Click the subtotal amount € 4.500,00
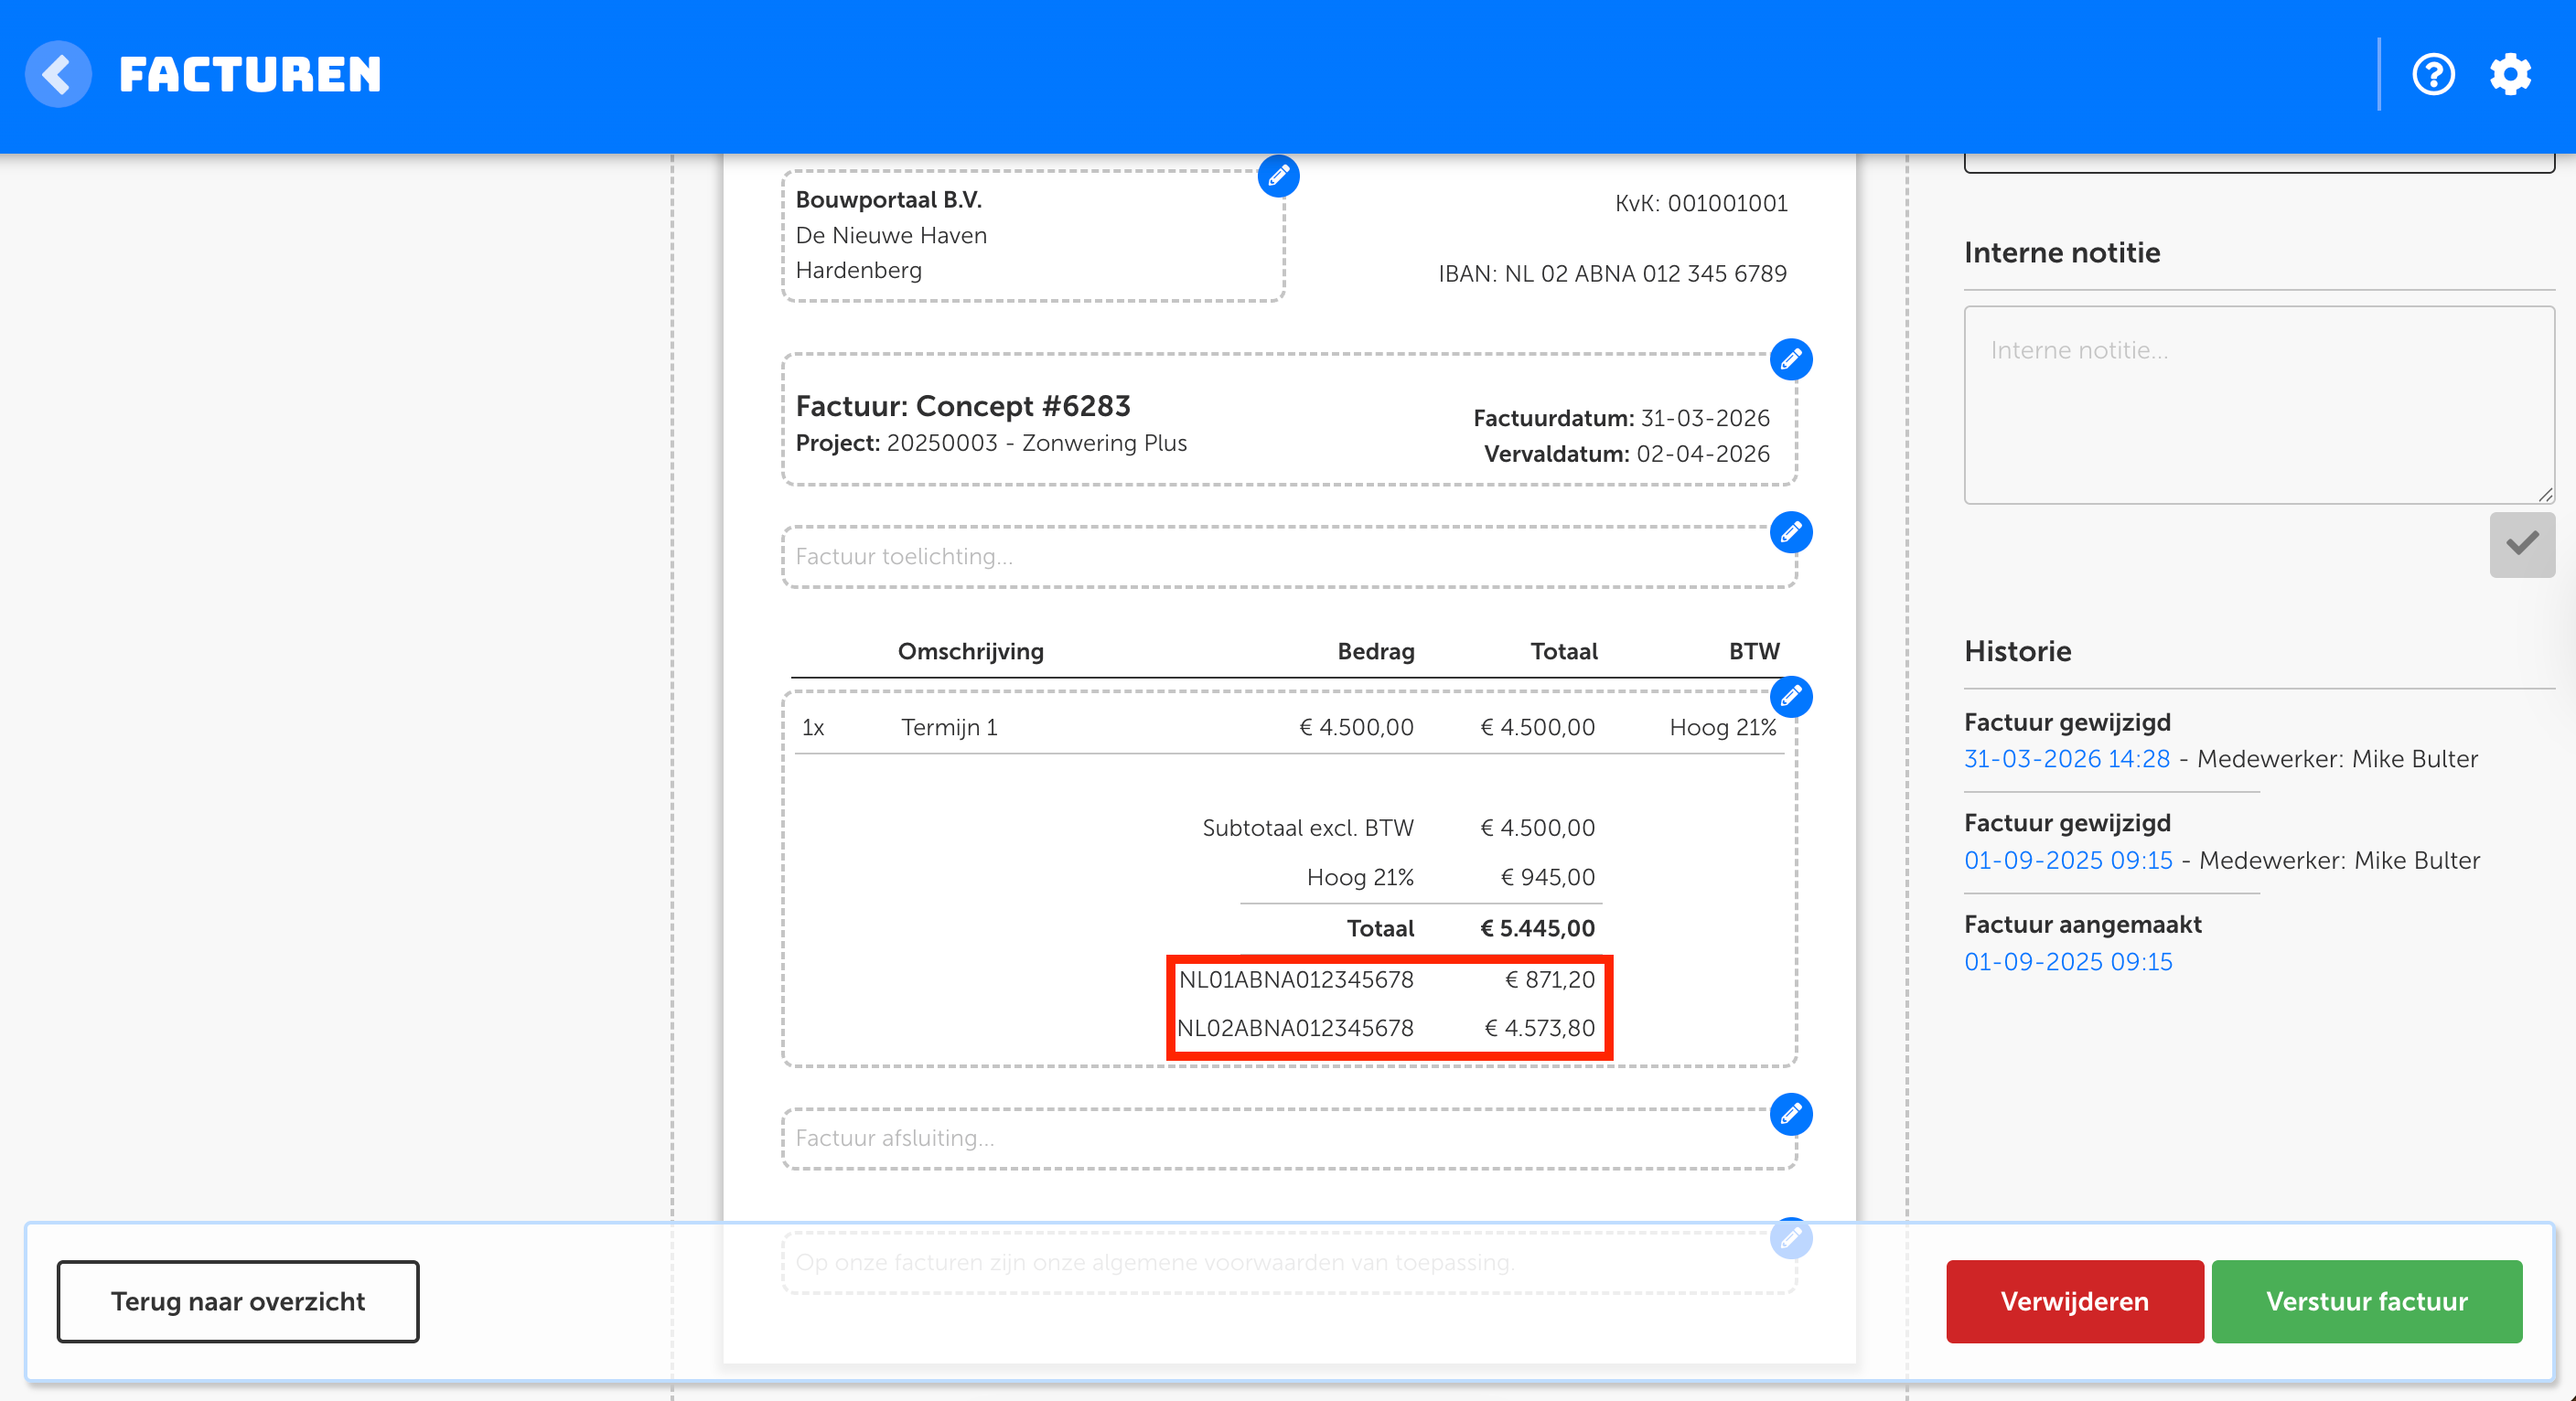The width and height of the screenshot is (2576, 1401). [x=1538, y=828]
